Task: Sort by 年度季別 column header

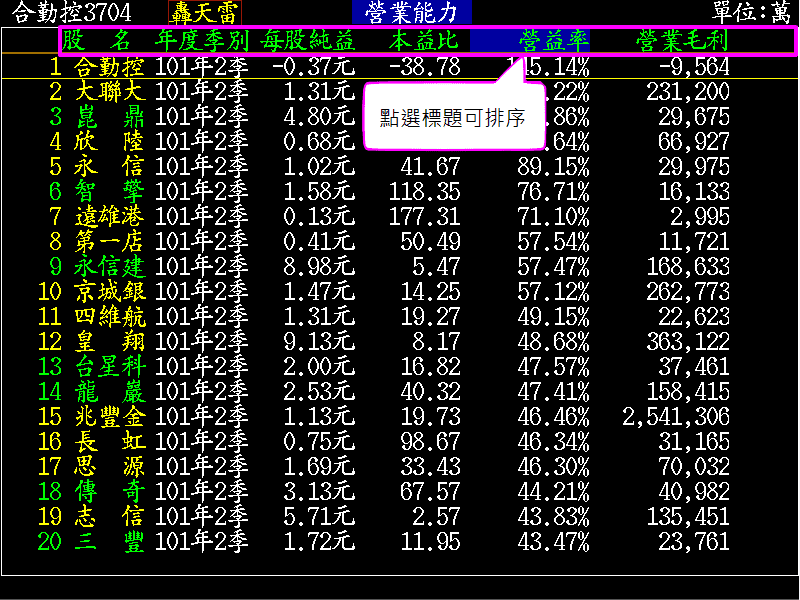Action: pyautogui.click(x=202, y=41)
